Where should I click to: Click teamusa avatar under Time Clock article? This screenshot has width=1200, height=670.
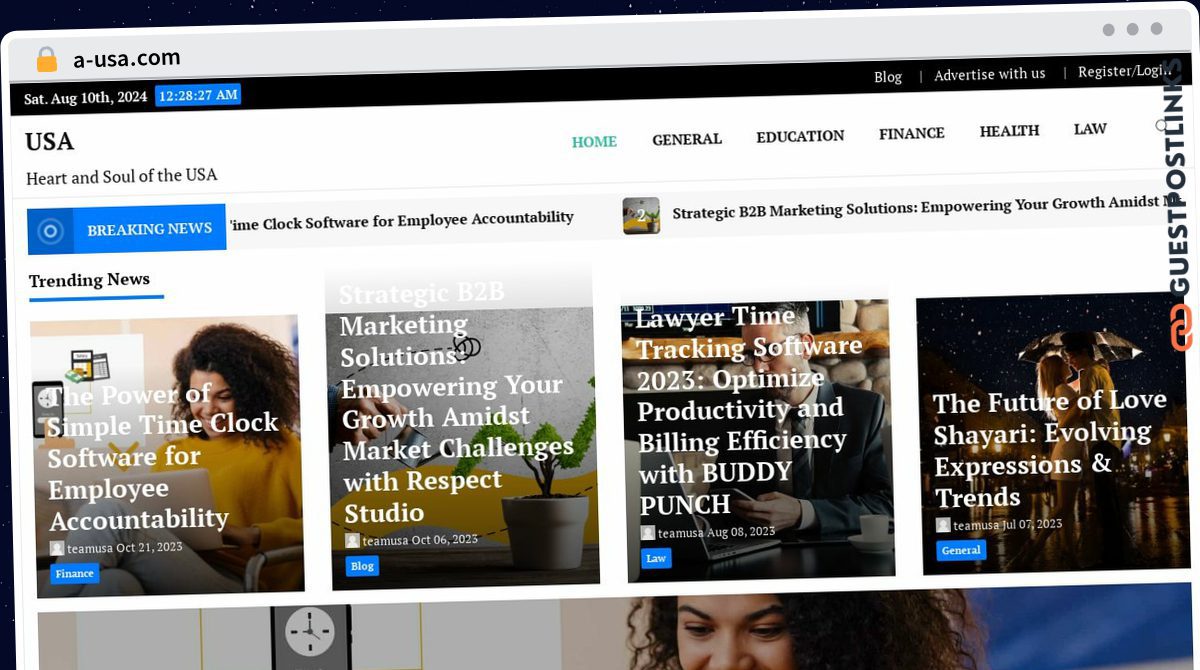[x=57, y=548]
